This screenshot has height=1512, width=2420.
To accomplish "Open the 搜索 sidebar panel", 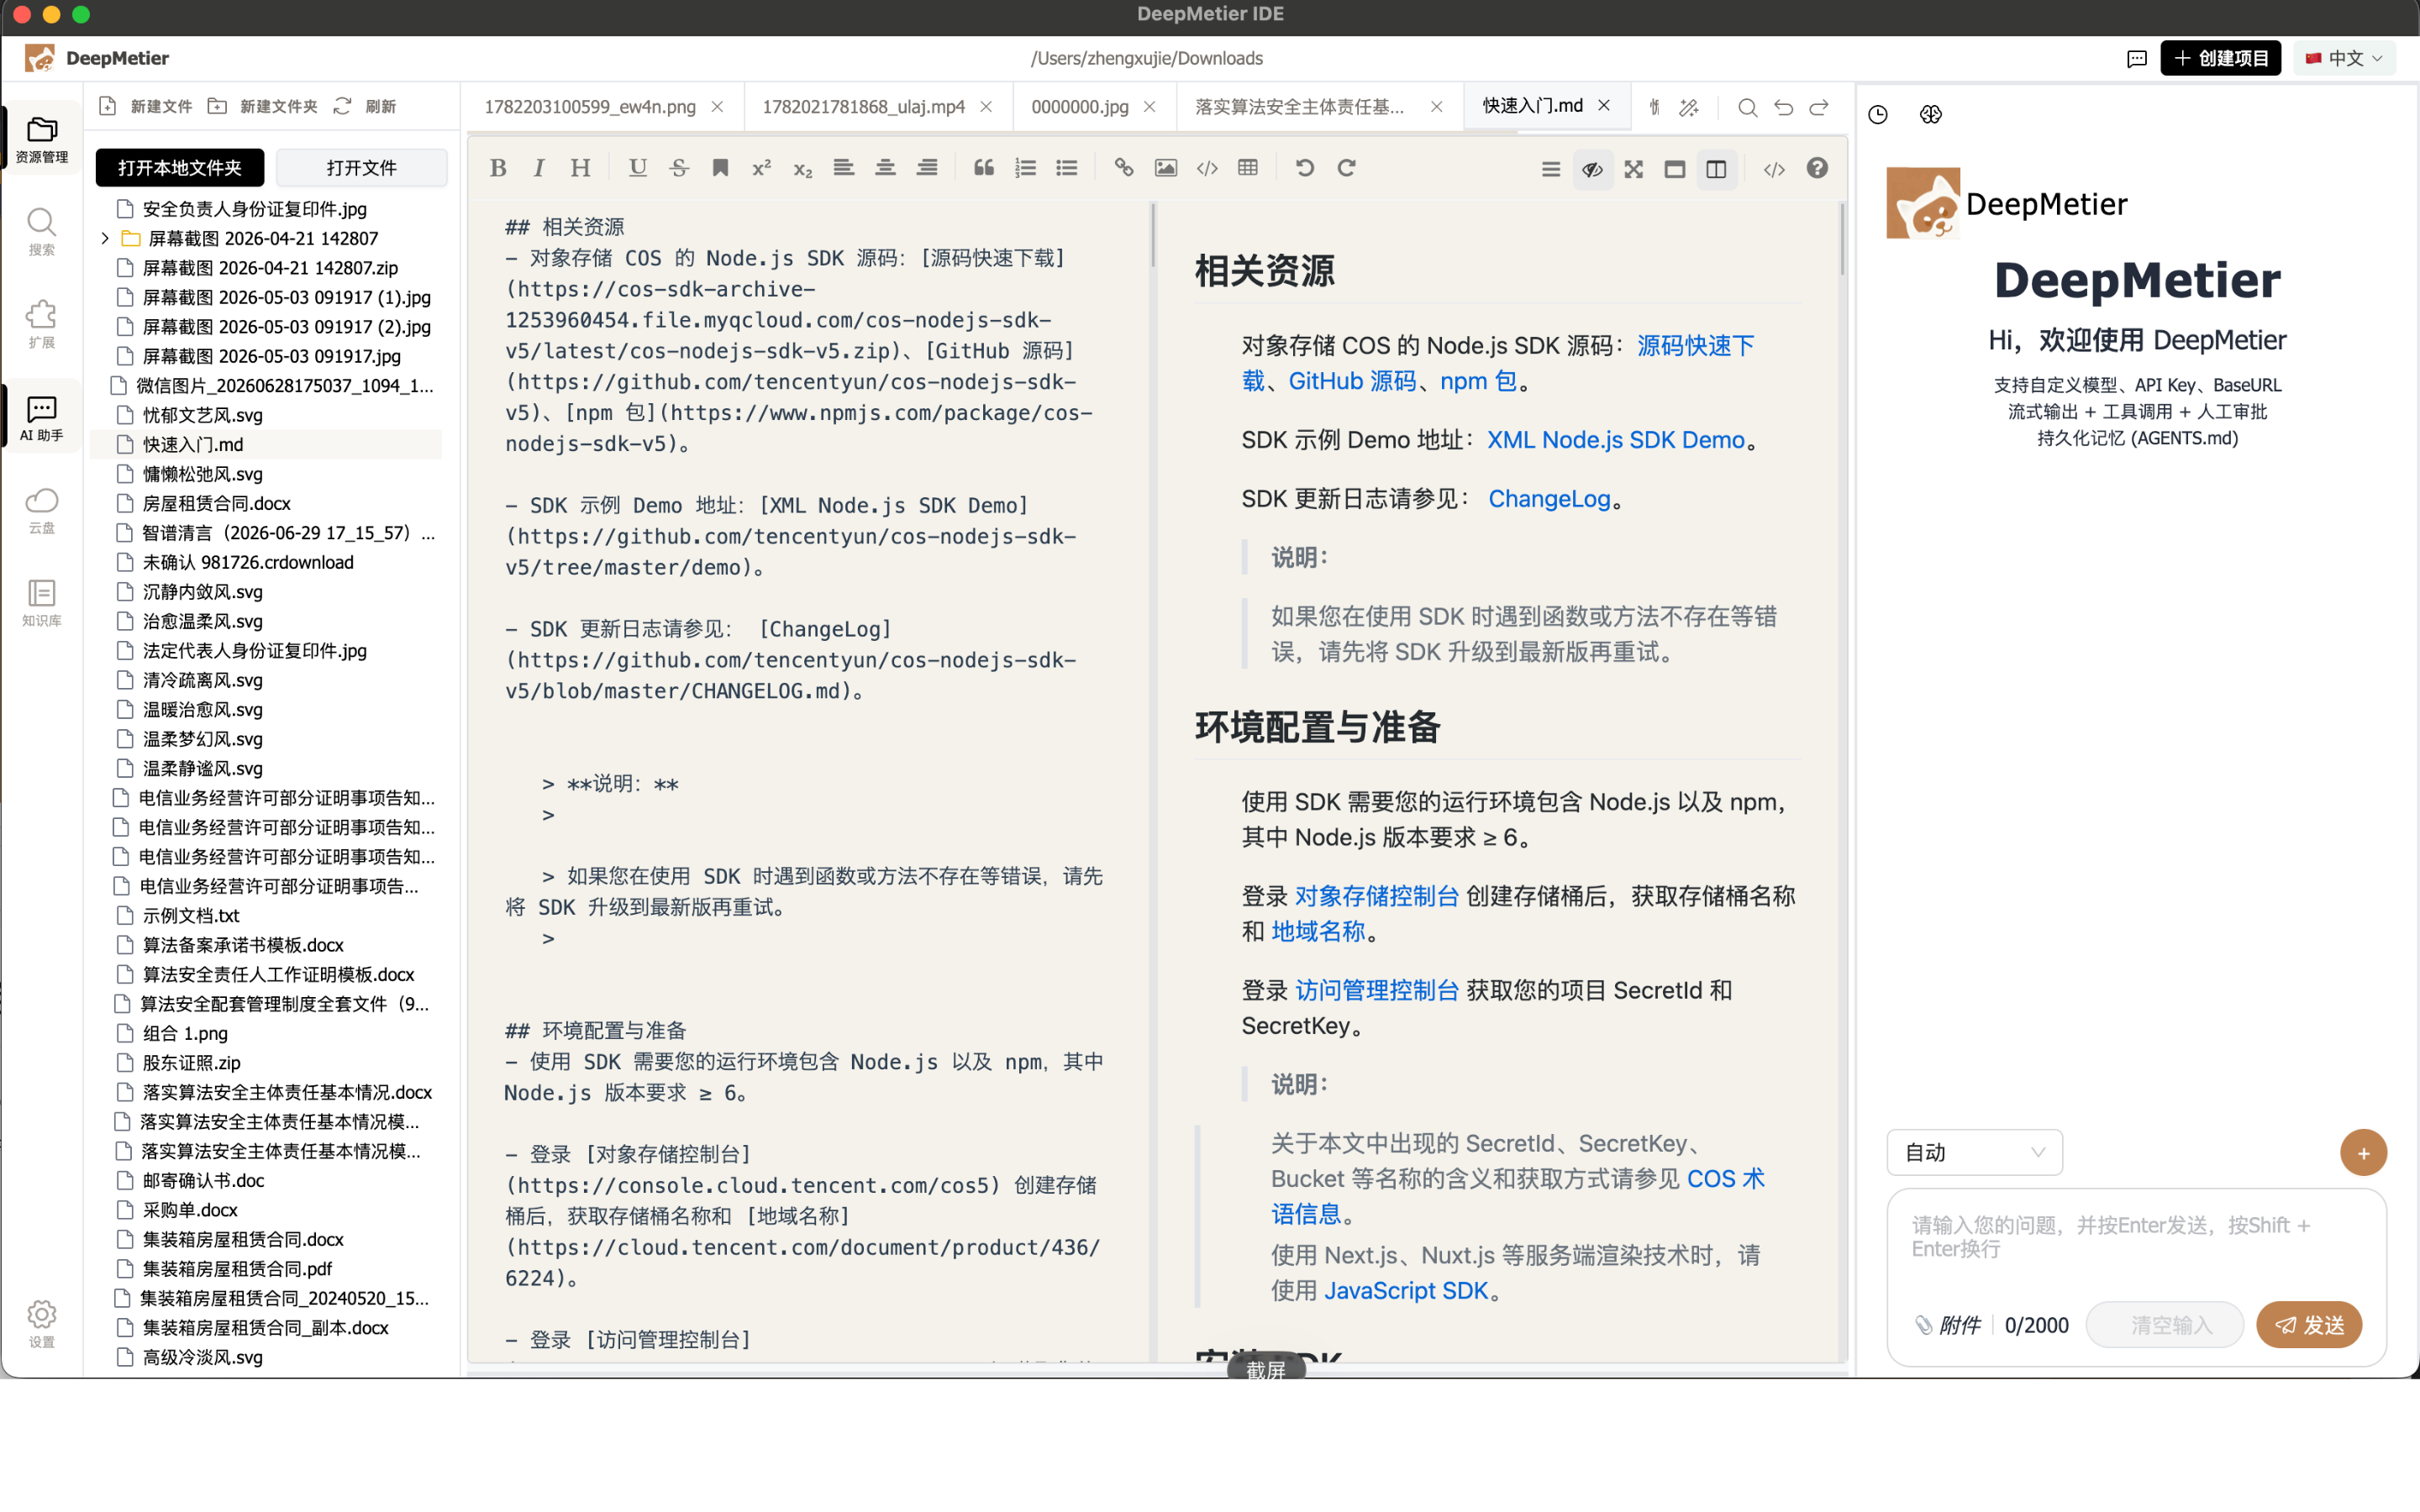I will tap(42, 232).
